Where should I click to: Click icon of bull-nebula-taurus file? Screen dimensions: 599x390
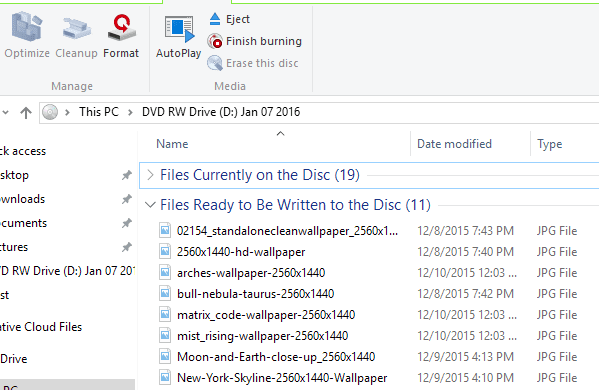point(165,293)
